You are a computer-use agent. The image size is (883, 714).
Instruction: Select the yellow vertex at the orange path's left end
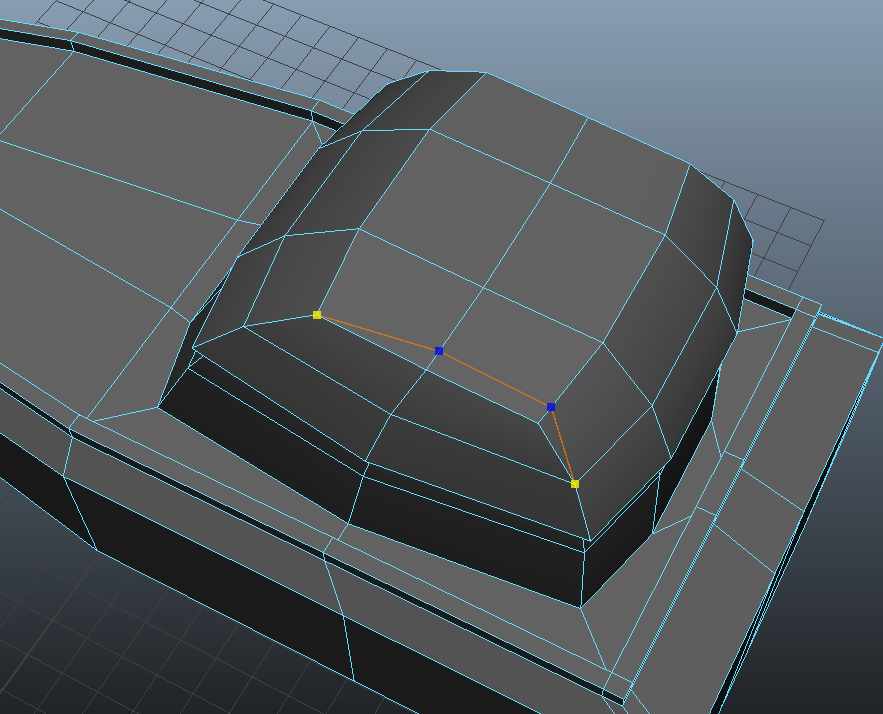click(x=317, y=315)
